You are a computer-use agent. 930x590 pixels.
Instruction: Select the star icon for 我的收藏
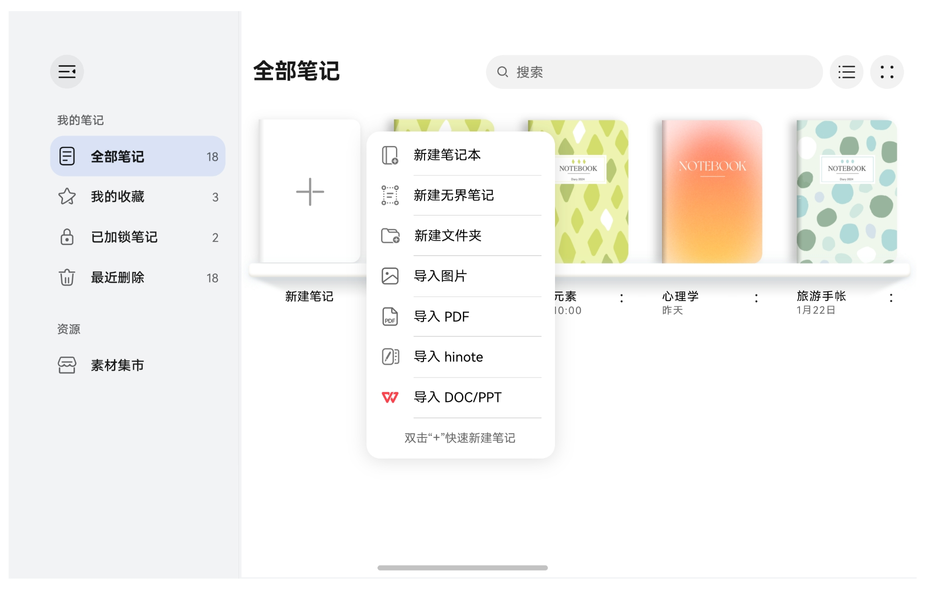tap(67, 197)
